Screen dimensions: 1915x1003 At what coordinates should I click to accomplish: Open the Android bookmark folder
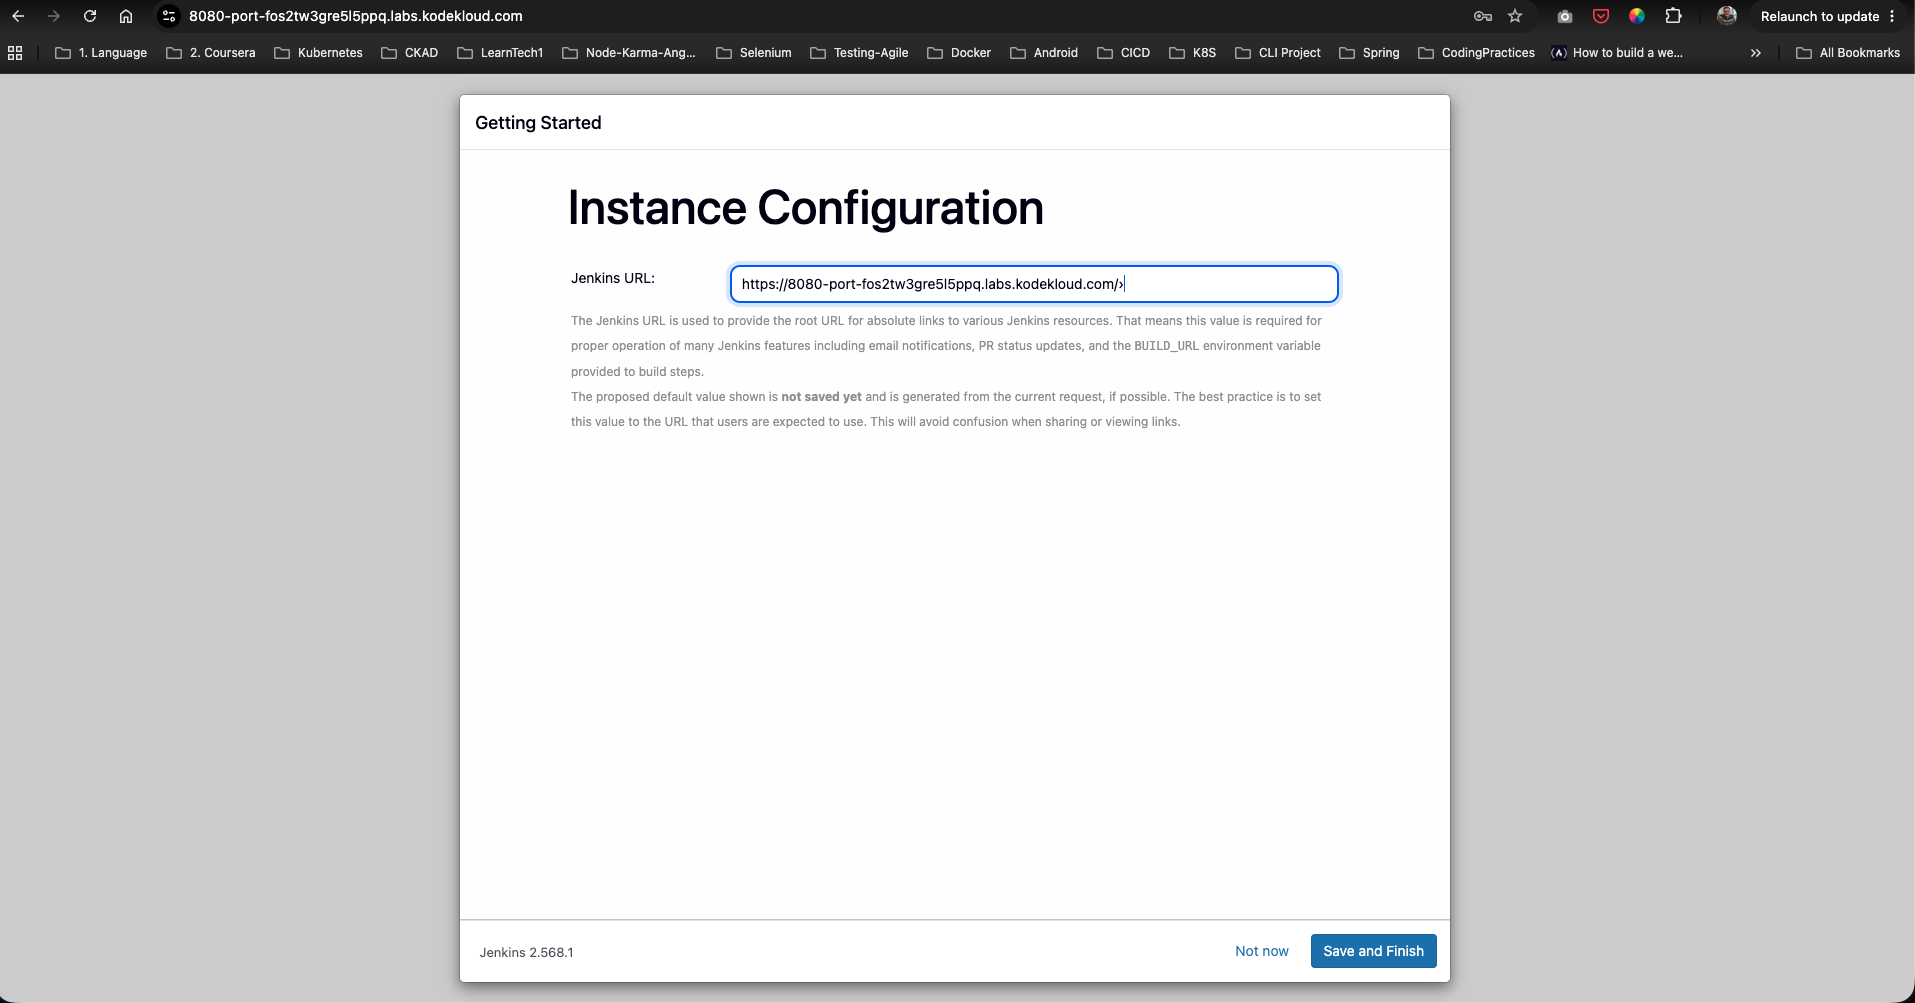tap(1044, 53)
